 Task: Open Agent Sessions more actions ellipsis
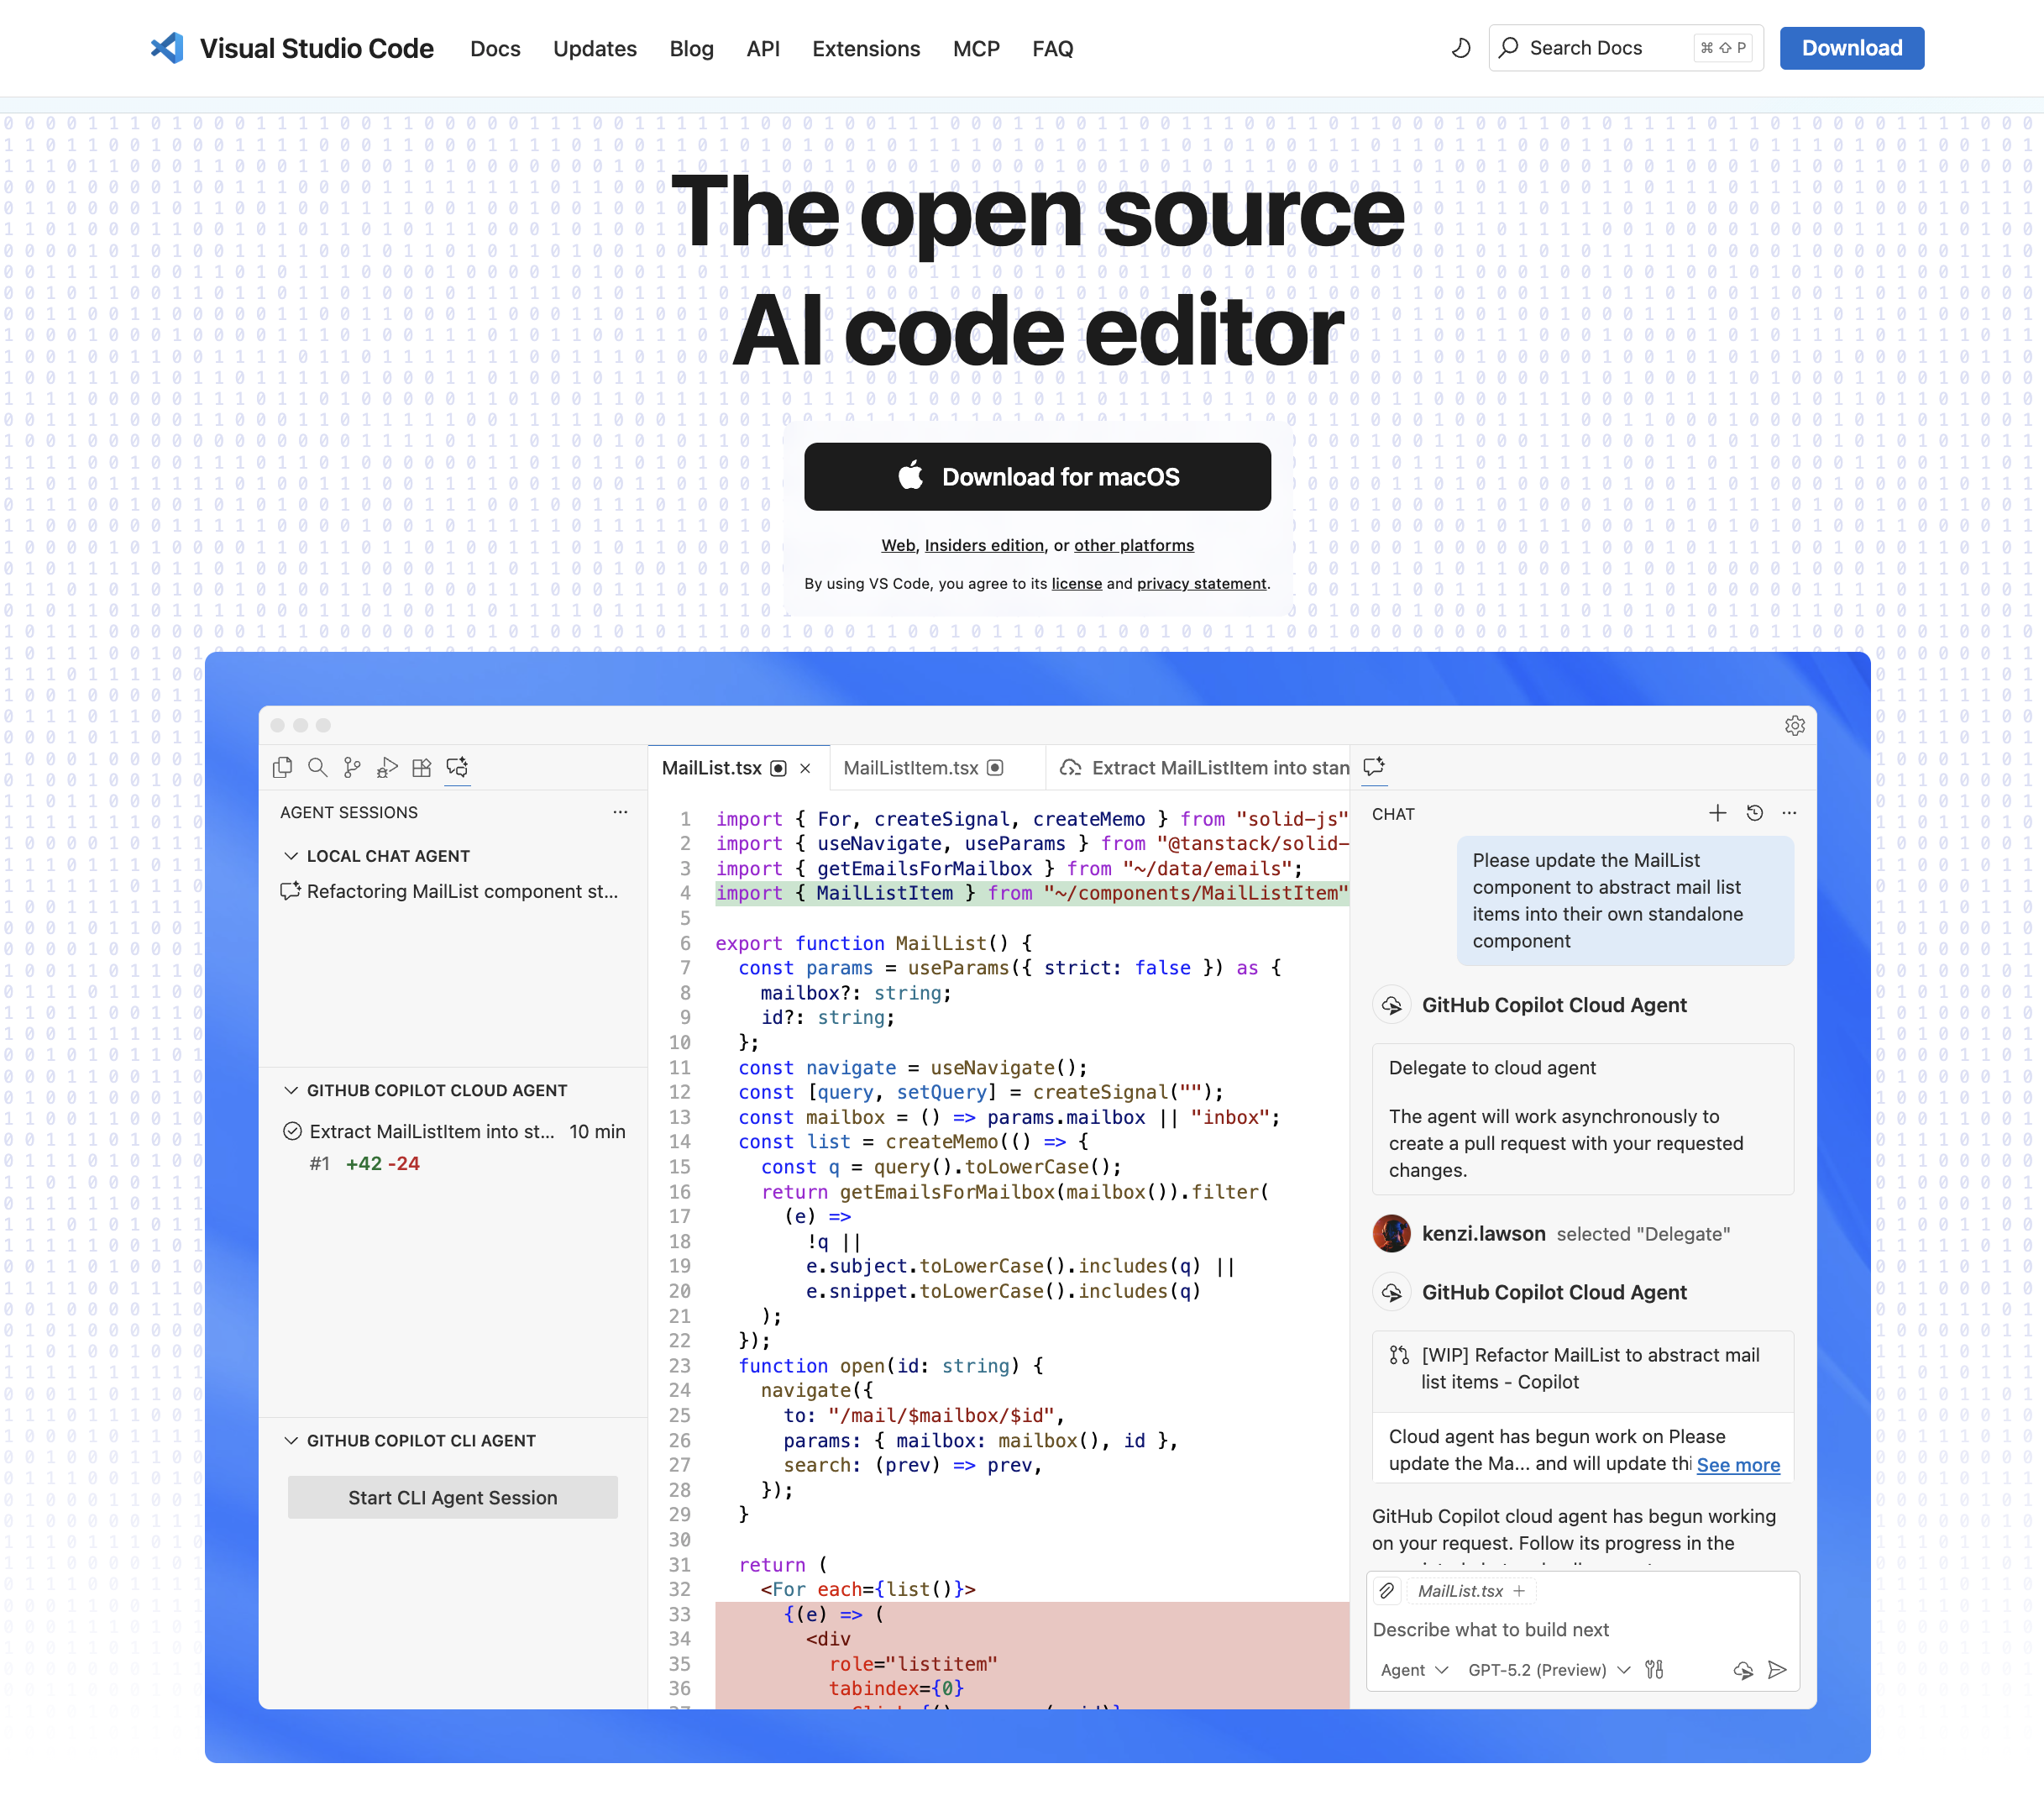point(620,812)
